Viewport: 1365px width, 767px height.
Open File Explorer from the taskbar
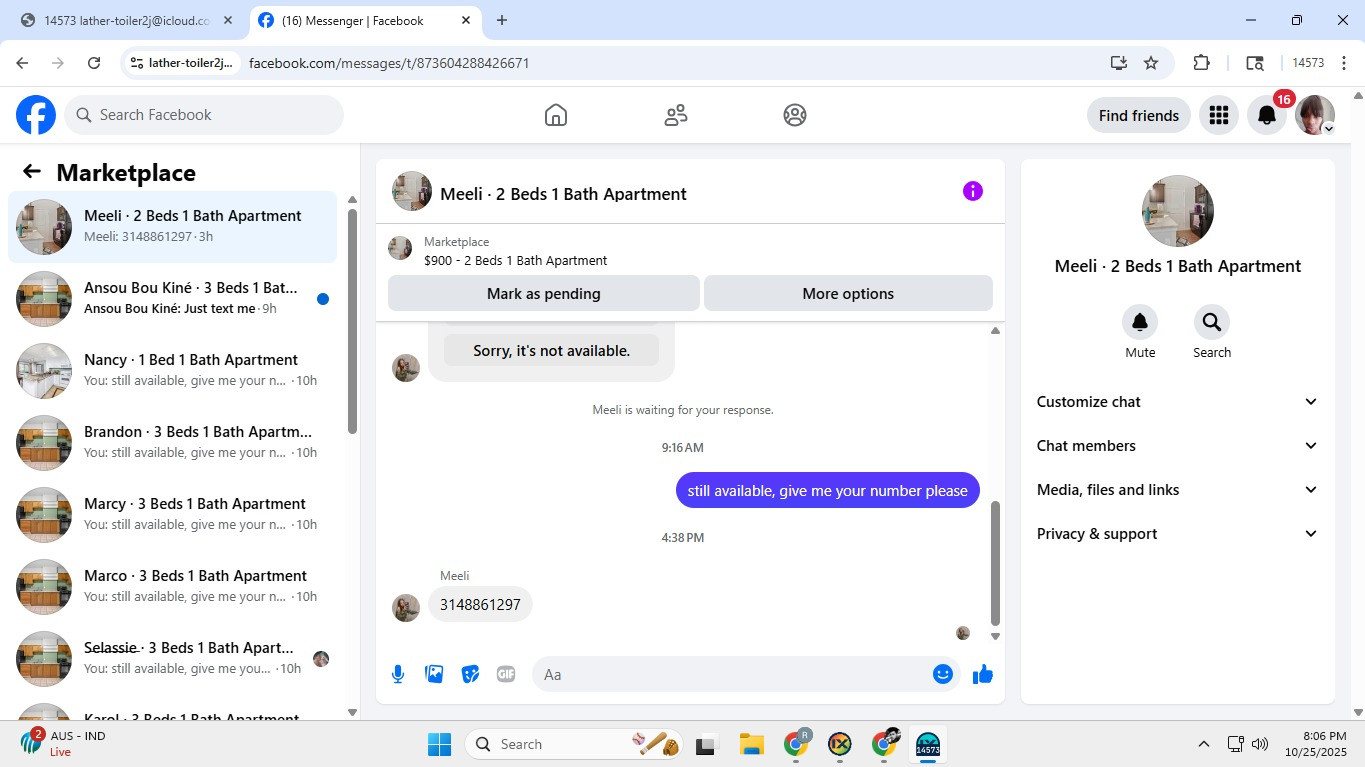click(751, 744)
